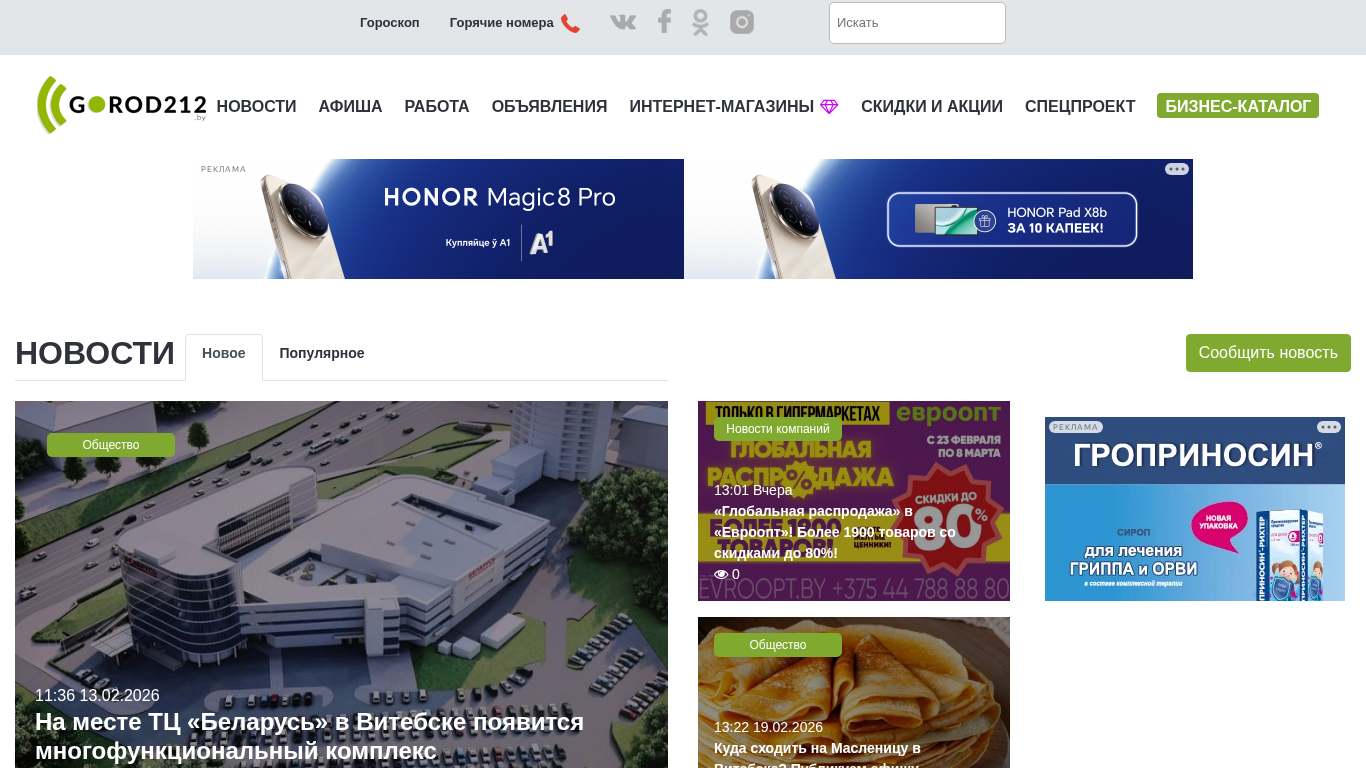1366x768 pixels.
Task: Open the ИНТЕРНЕТ-МАГАЗИНЫ menu item
Action: click(722, 107)
